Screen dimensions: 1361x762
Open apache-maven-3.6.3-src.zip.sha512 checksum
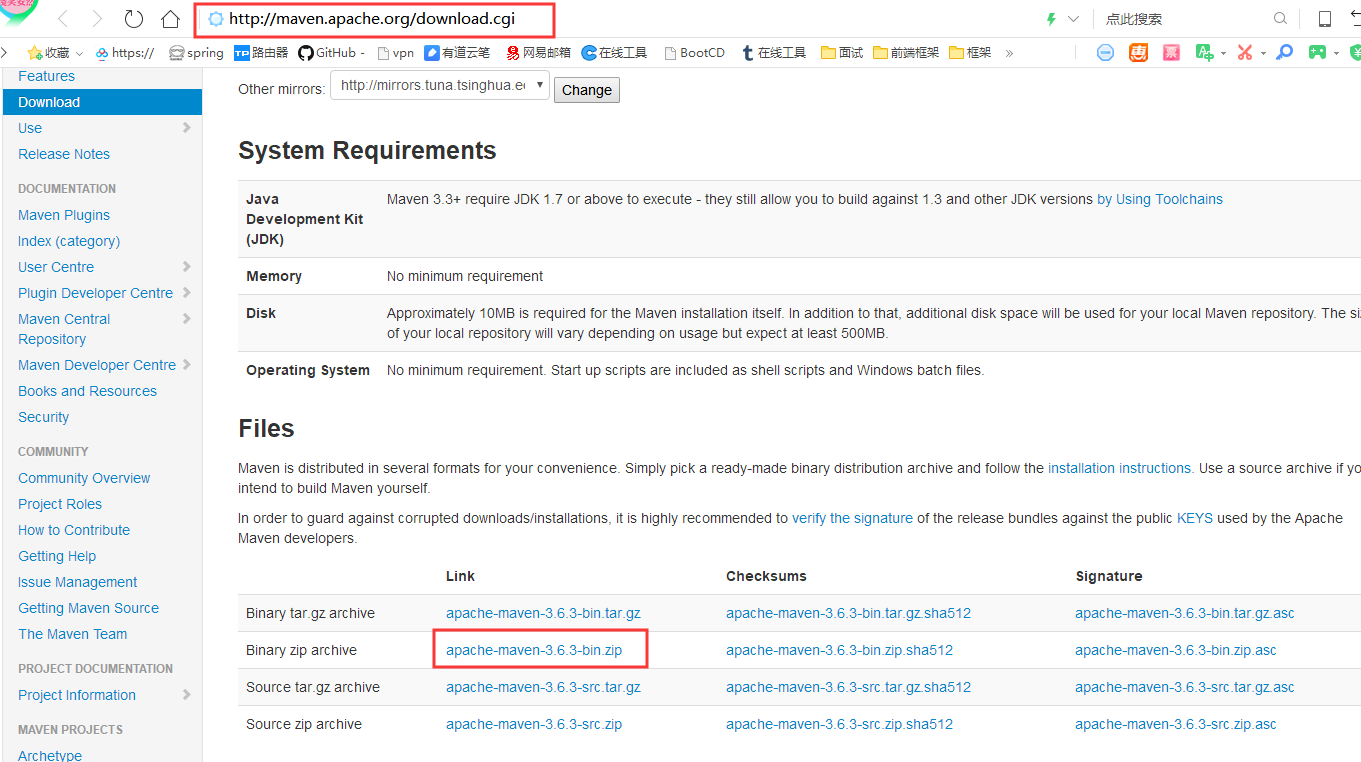(839, 724)
